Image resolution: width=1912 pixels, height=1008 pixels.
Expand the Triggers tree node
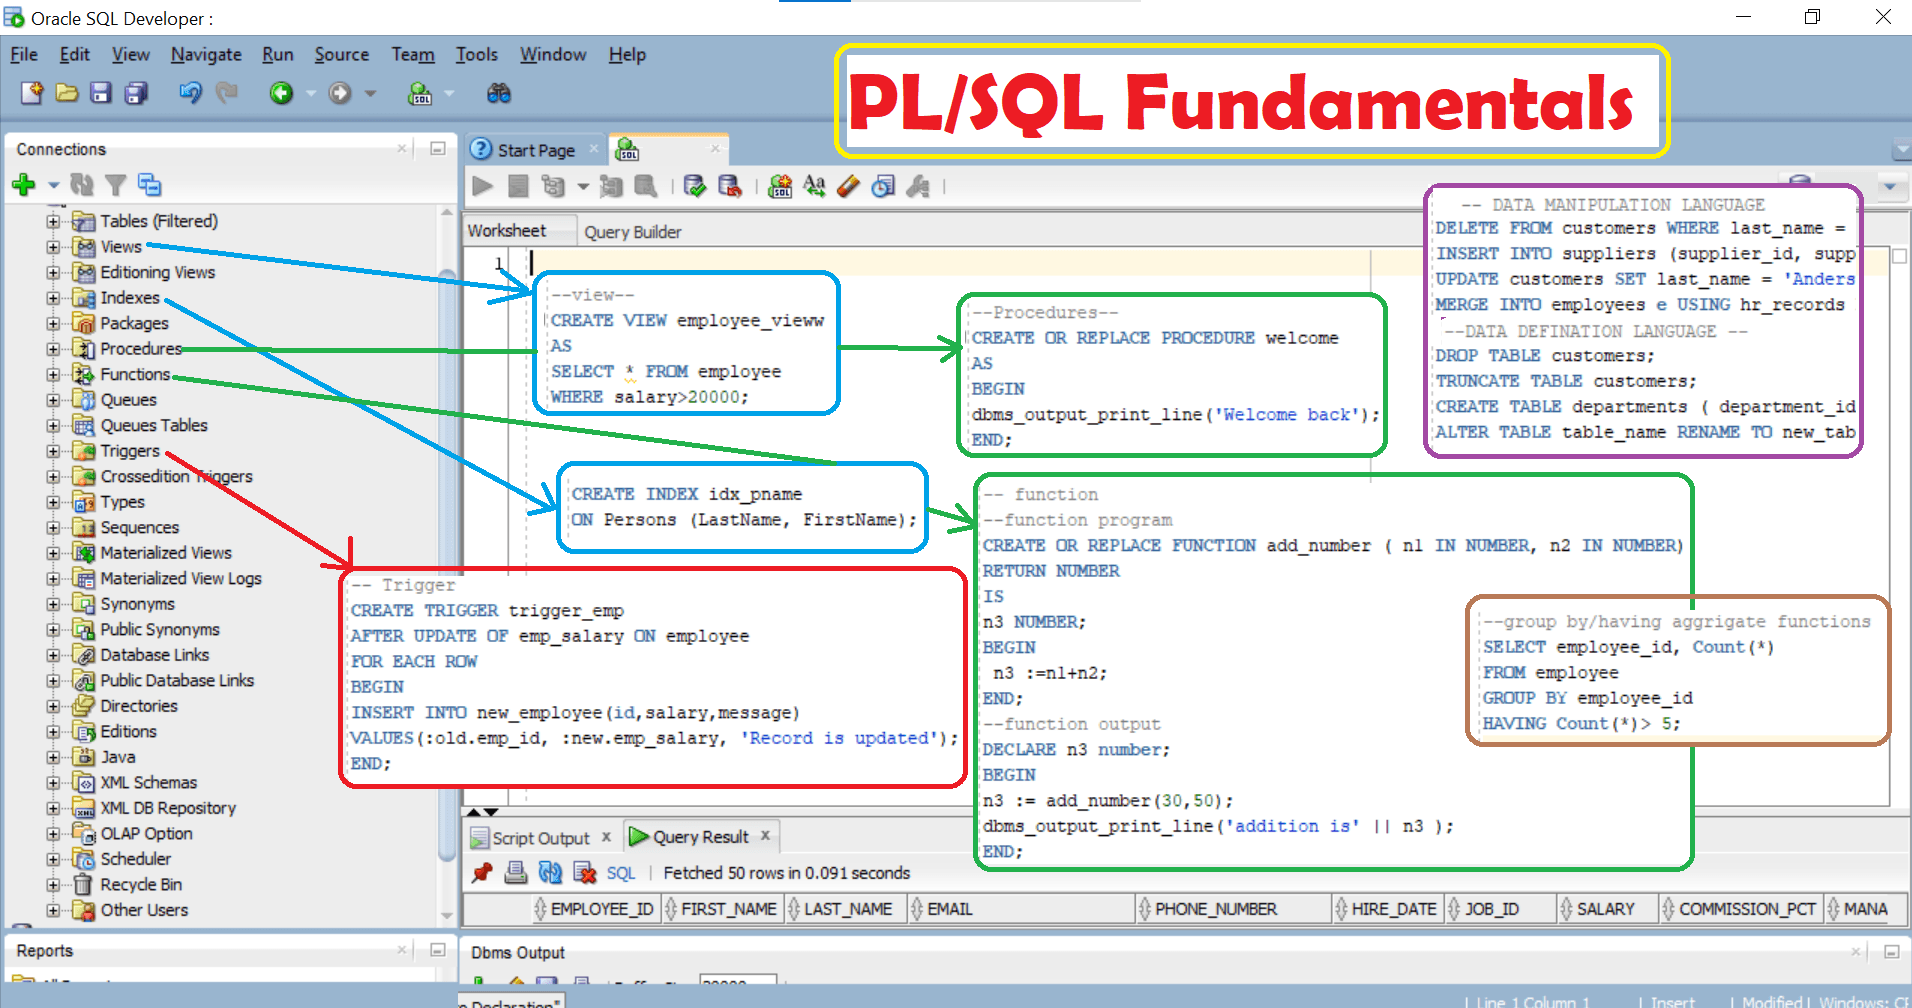pos(53,451)
